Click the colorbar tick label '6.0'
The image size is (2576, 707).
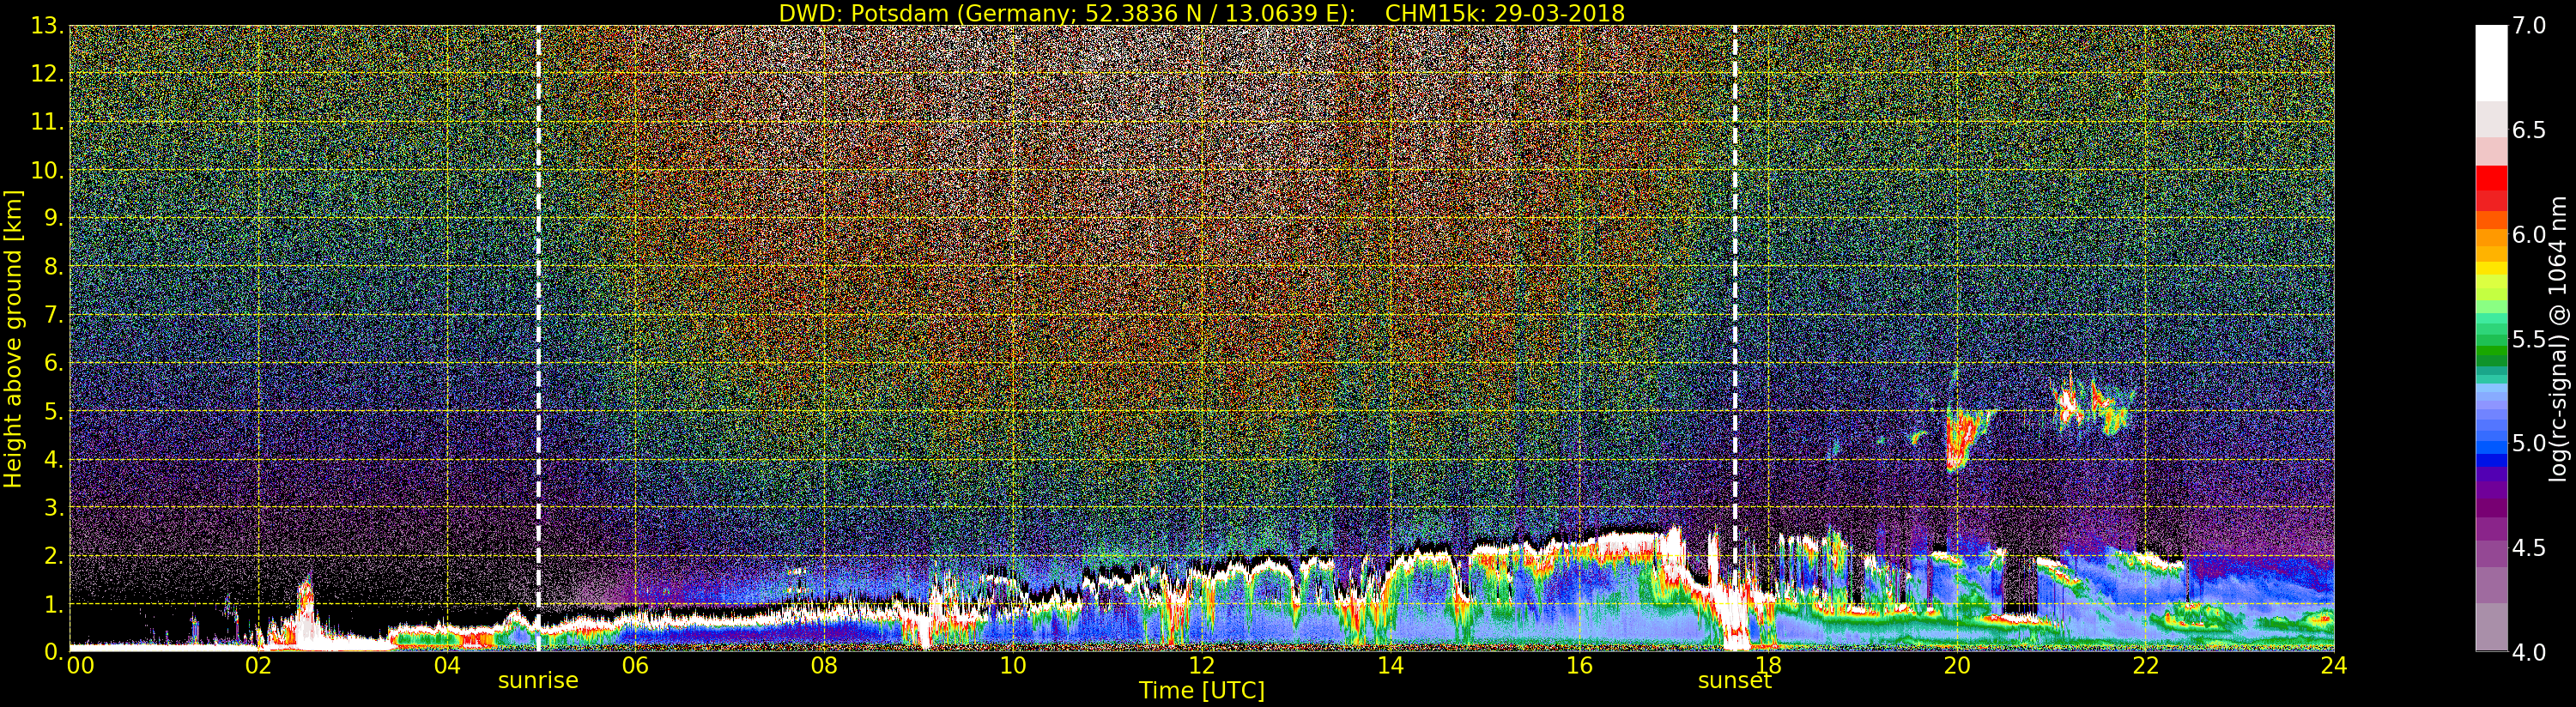coord(2529,234)
